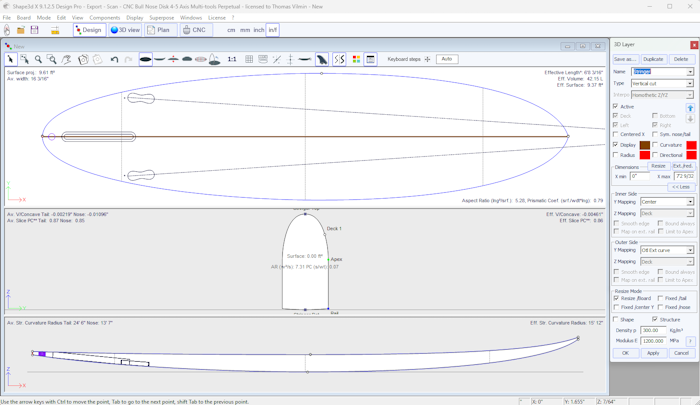Toggle the 1:1 scale view
The width and height of the screenshot is (700, 405).
(232, 60)
